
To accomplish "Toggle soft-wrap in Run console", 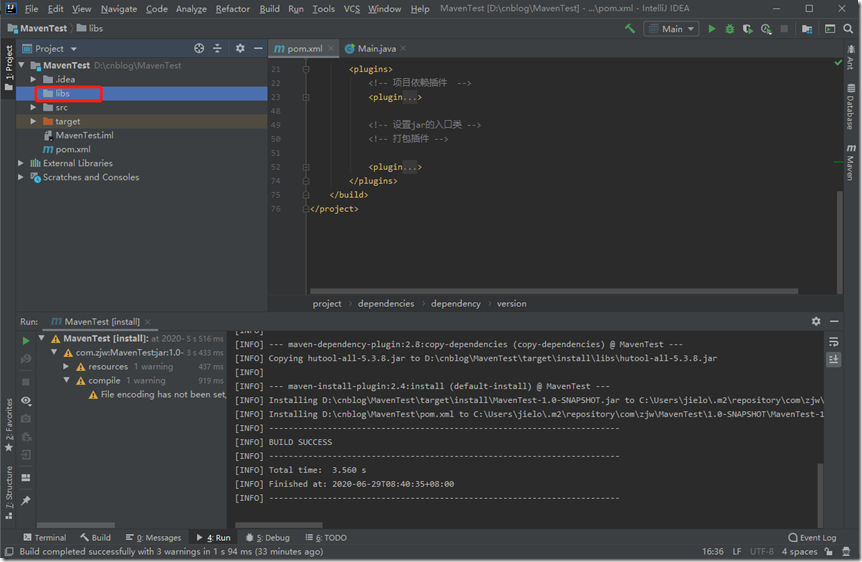I will point(833,342).
